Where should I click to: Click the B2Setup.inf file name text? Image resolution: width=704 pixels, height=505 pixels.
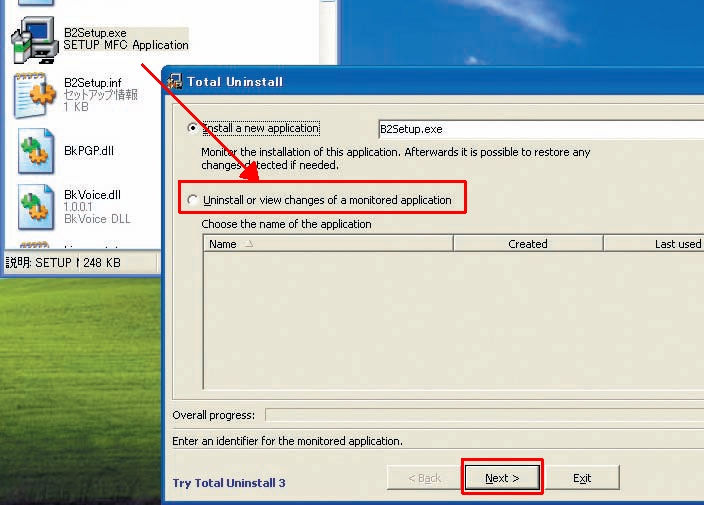point(92,83)
